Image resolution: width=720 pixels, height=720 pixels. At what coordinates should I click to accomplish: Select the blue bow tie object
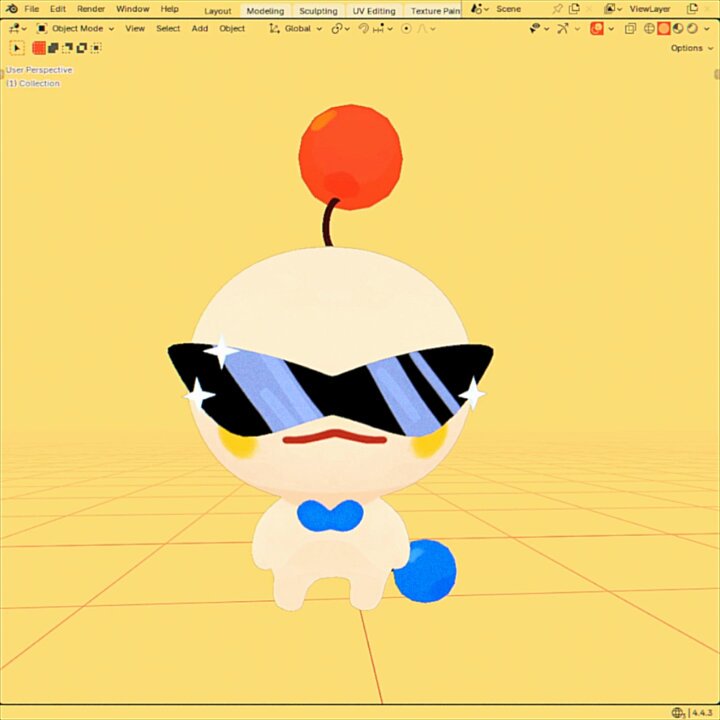click(330, 515)
